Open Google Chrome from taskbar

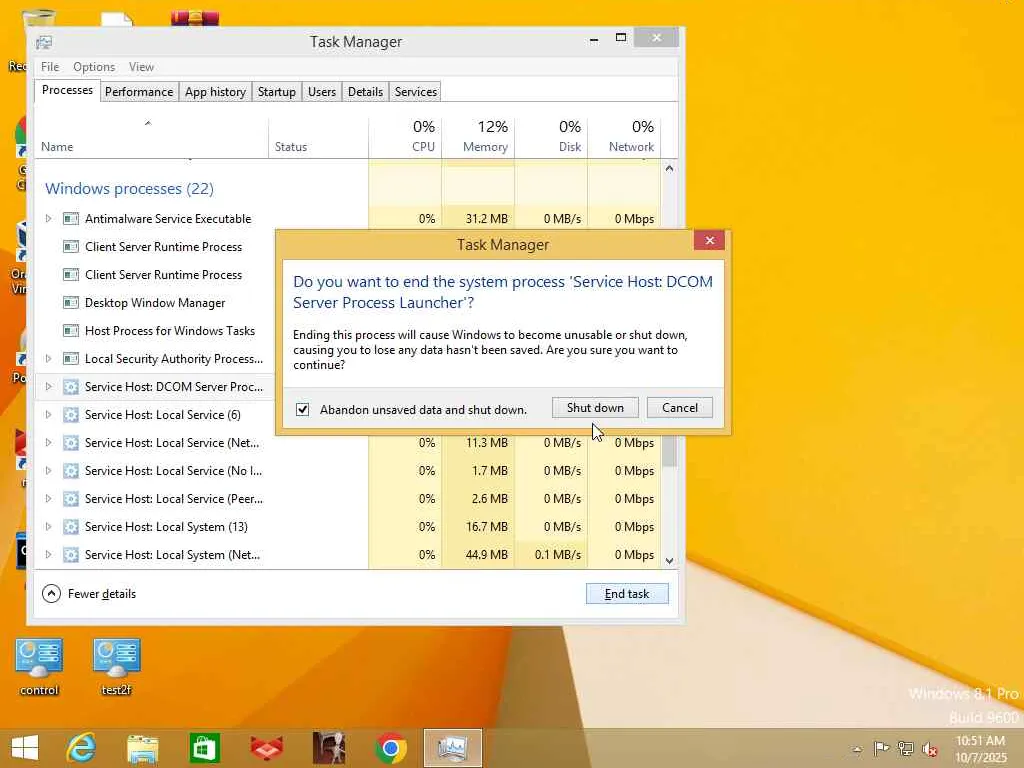(x=391, y=748)
